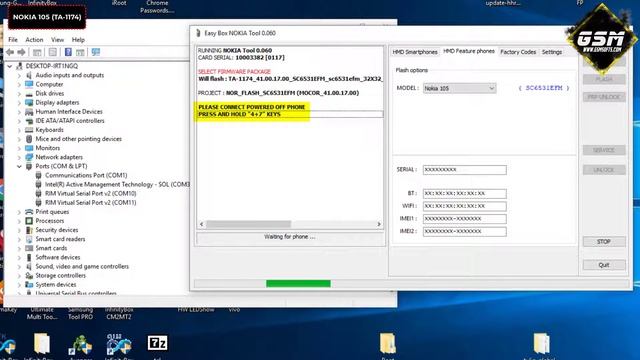Open the 7z desktop icon
The width and height of the screenshot is (640, 360).
pos(158,343)
